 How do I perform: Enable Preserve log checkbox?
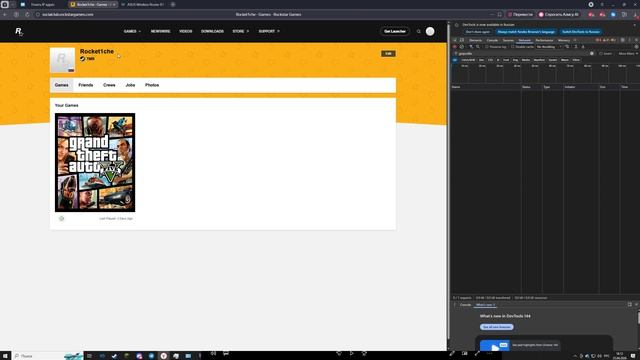click(487, 47)
